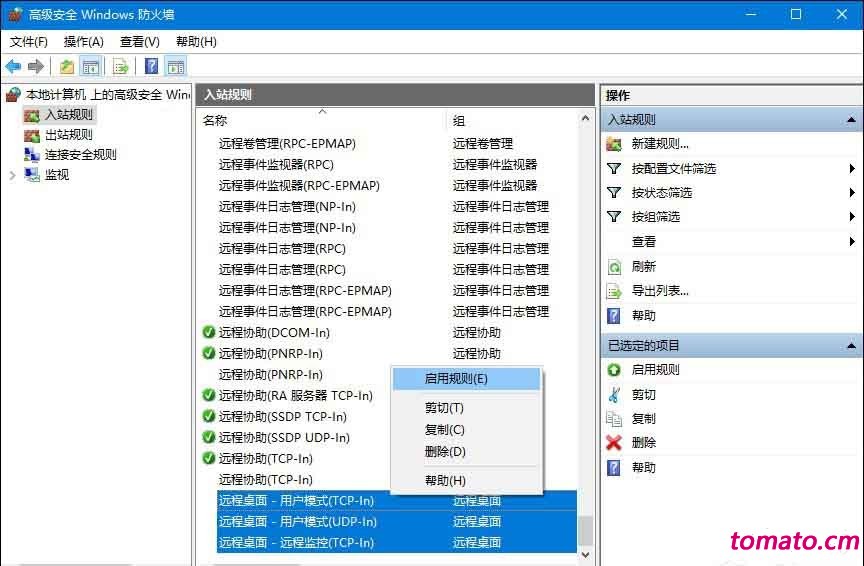Click the scissors 剪切 action icon
This screenshot has height=566, width=864.
[x=614, y=395]
